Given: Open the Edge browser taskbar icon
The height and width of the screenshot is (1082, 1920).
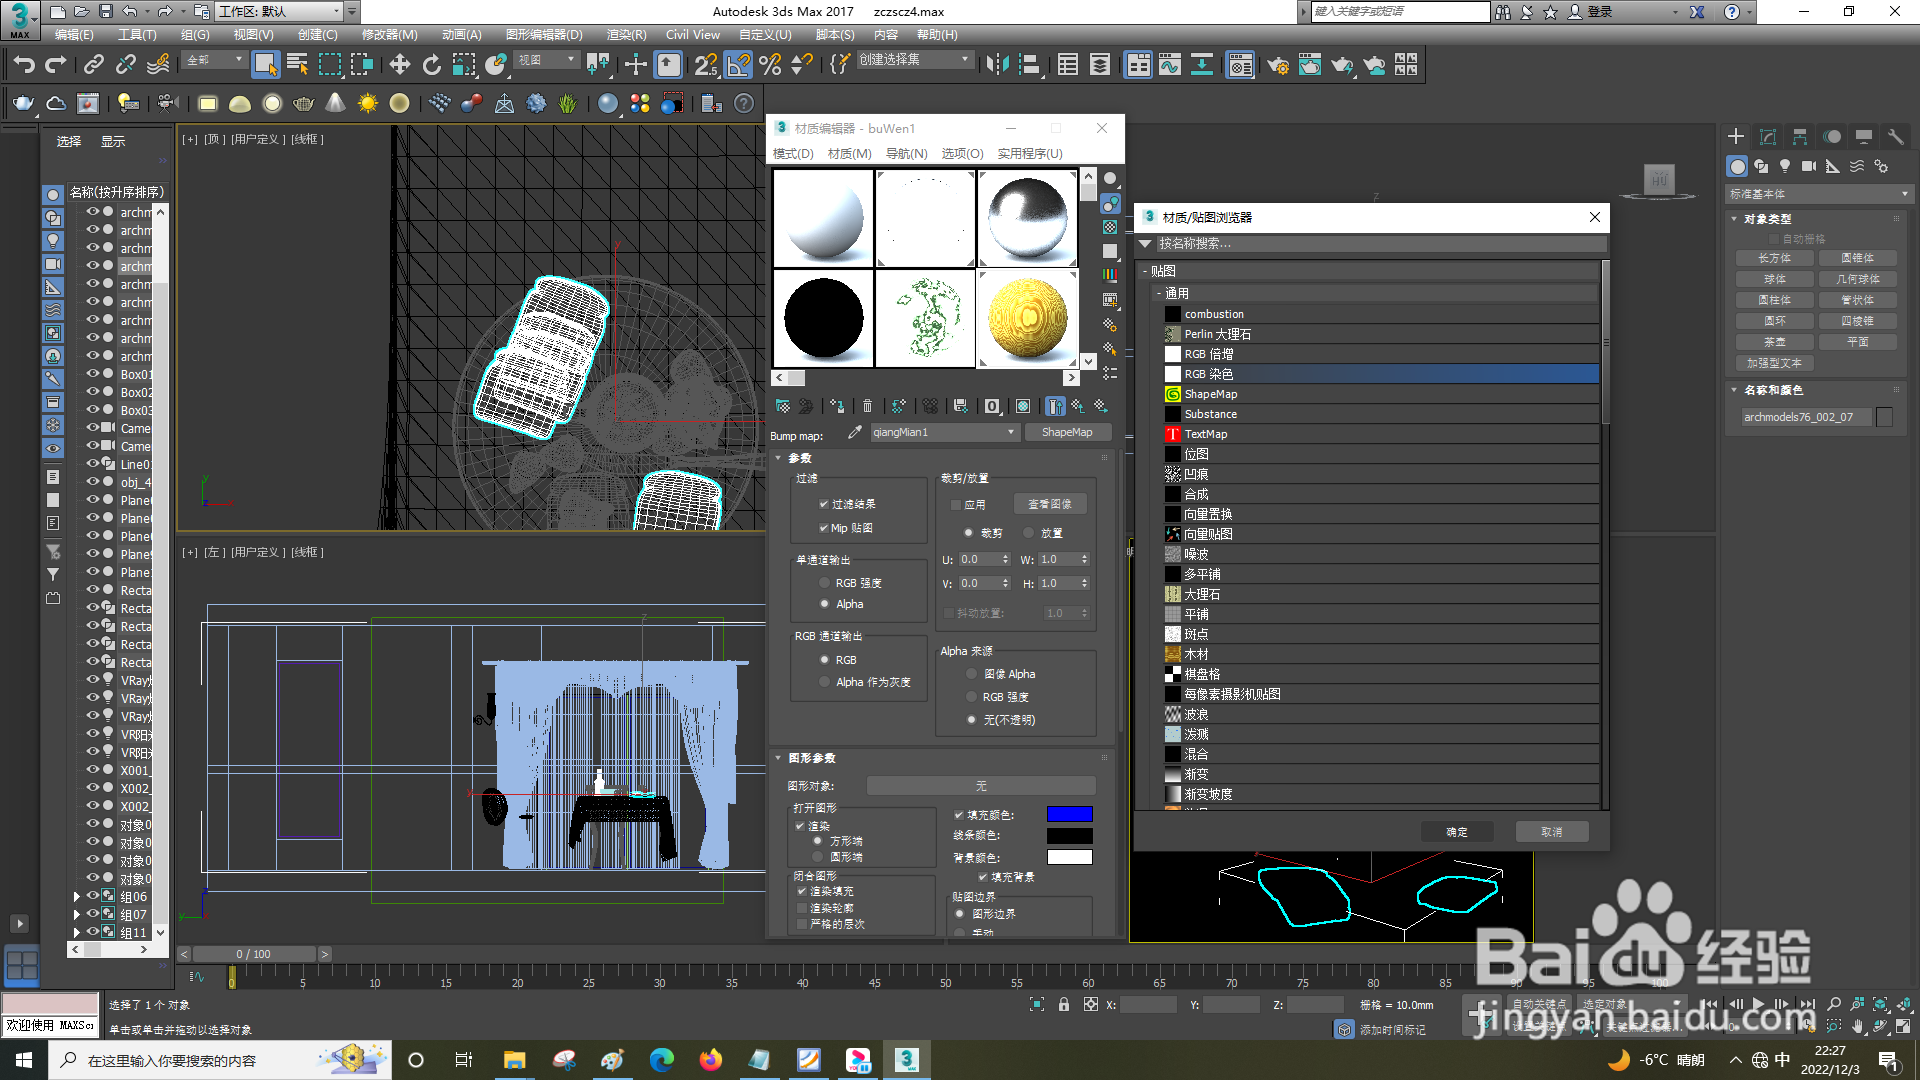Looking at the screenshot, I should point(661,1060).
